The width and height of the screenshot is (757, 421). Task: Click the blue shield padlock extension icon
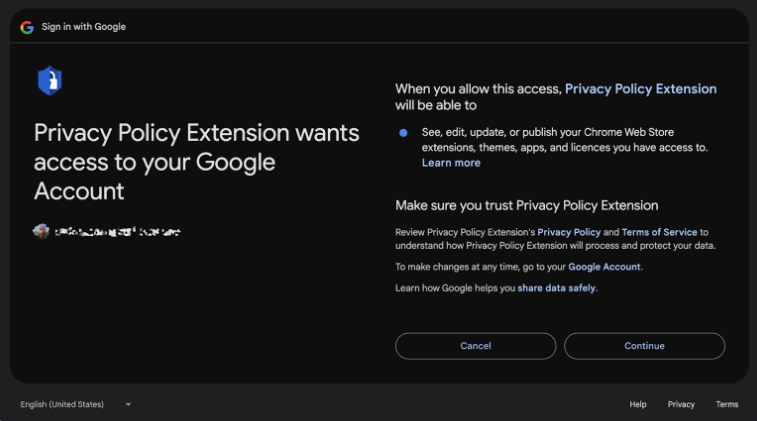click(50, 81)
